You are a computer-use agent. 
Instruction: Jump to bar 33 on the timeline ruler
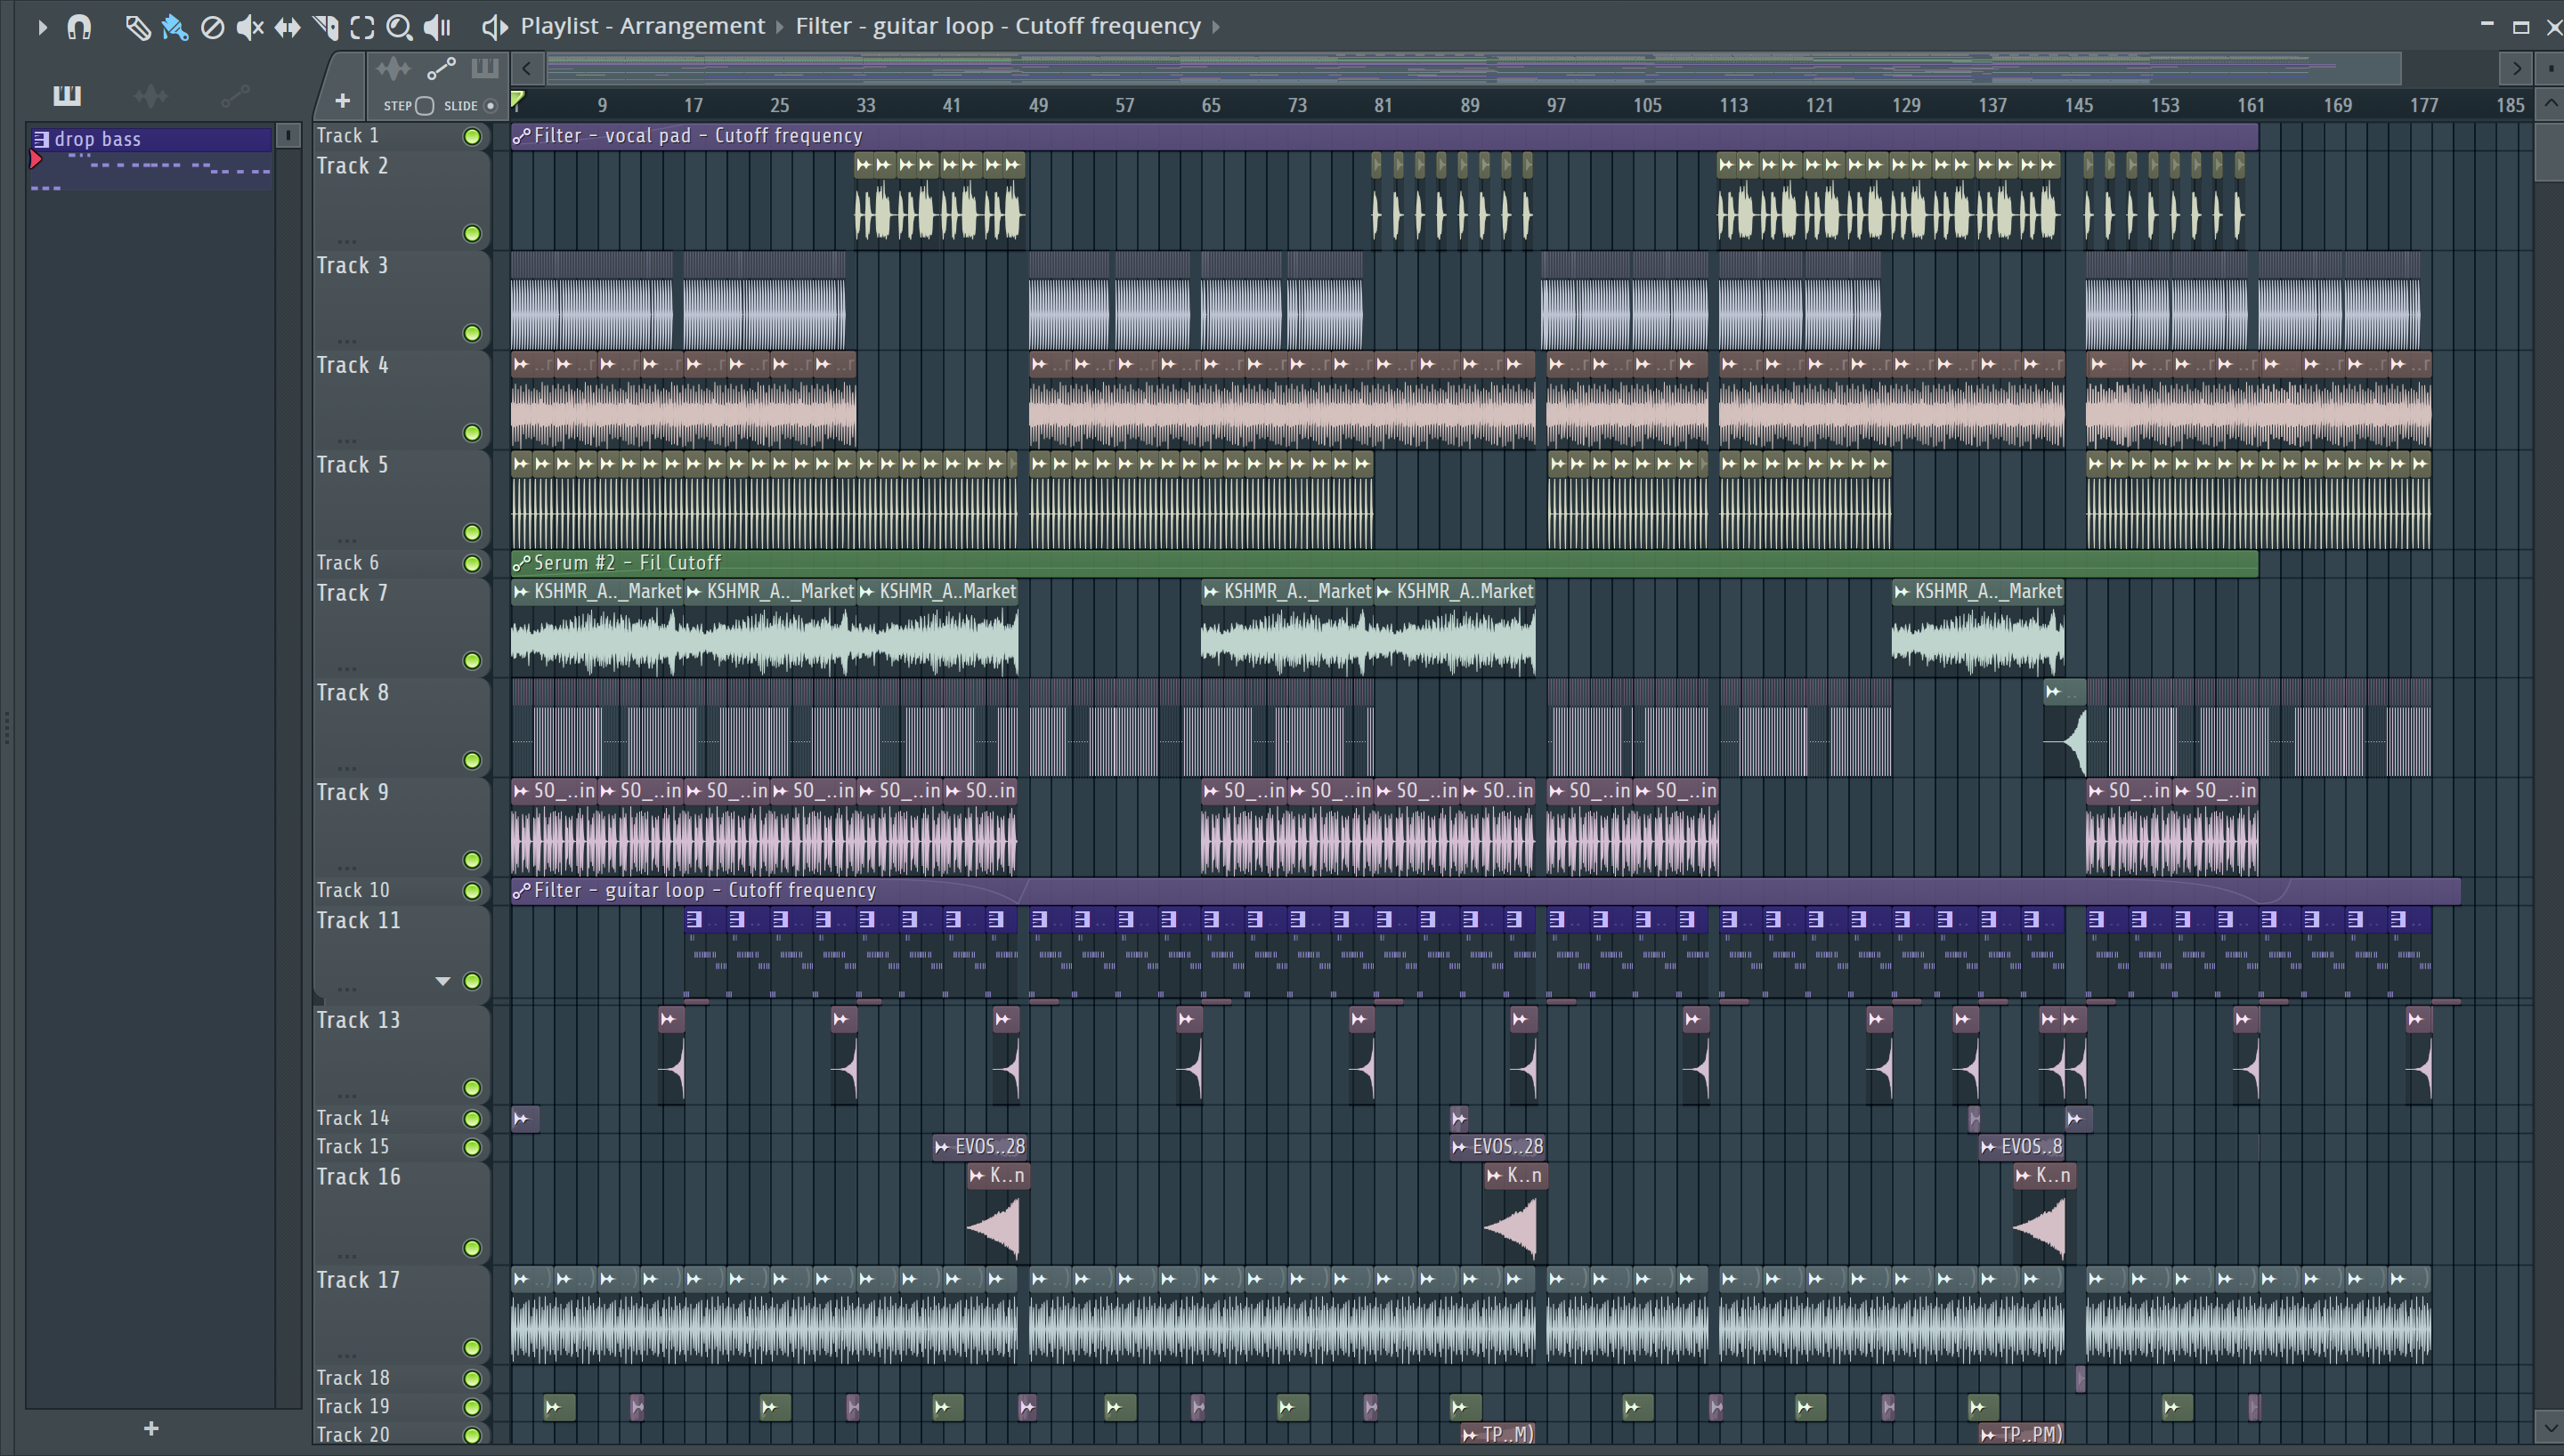click(x=866, y=105)
